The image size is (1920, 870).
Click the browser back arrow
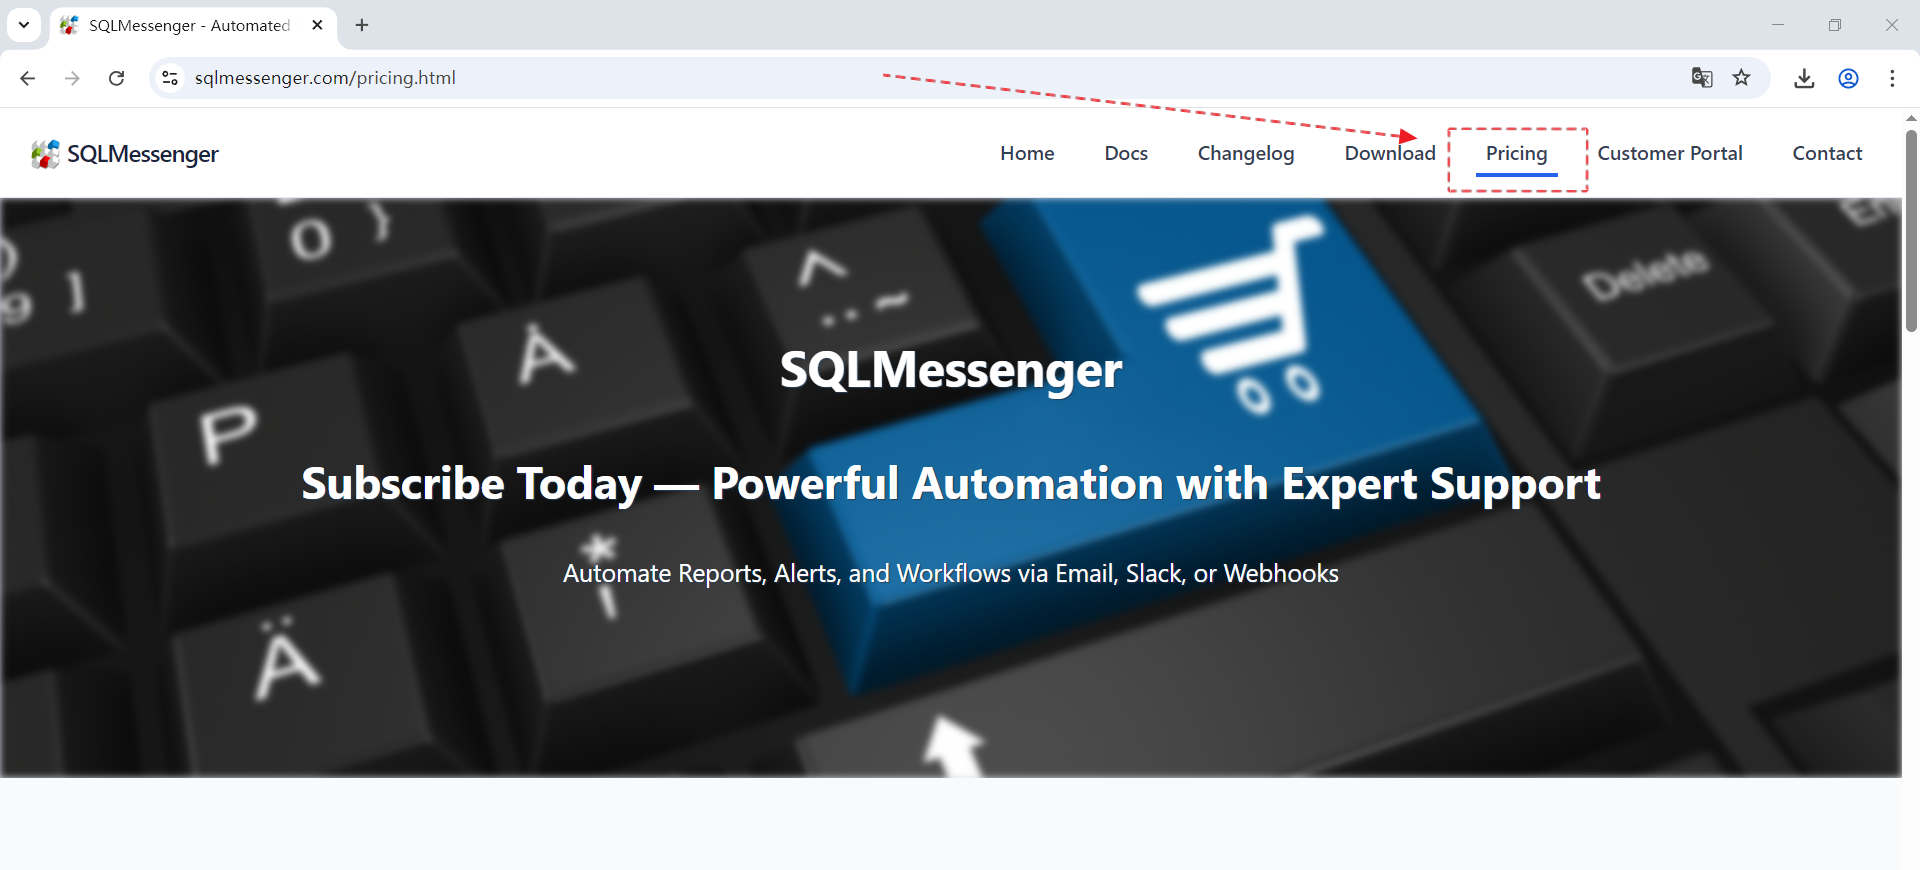[x=27, y=78]
